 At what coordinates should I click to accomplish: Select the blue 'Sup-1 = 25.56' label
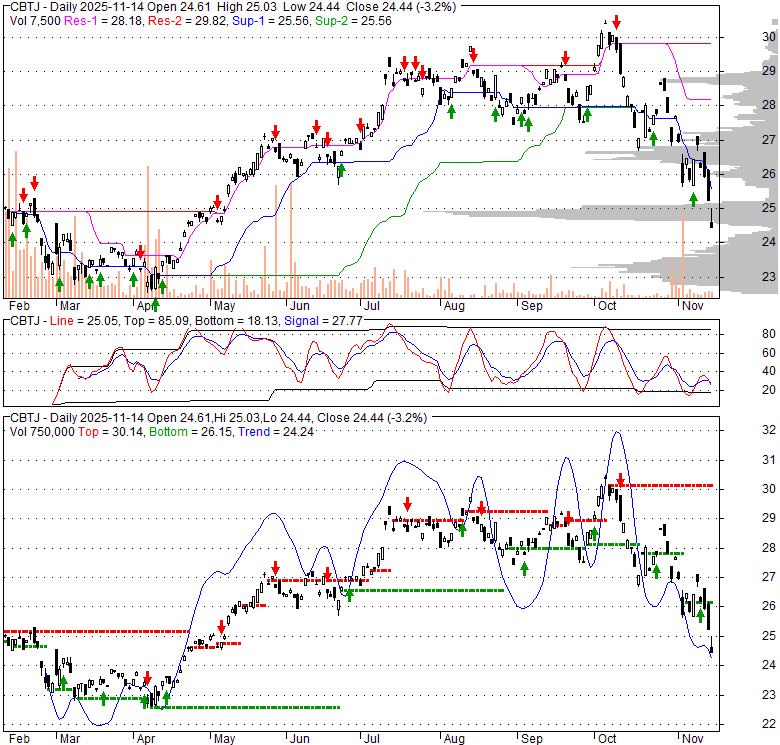tap(271, 21)
